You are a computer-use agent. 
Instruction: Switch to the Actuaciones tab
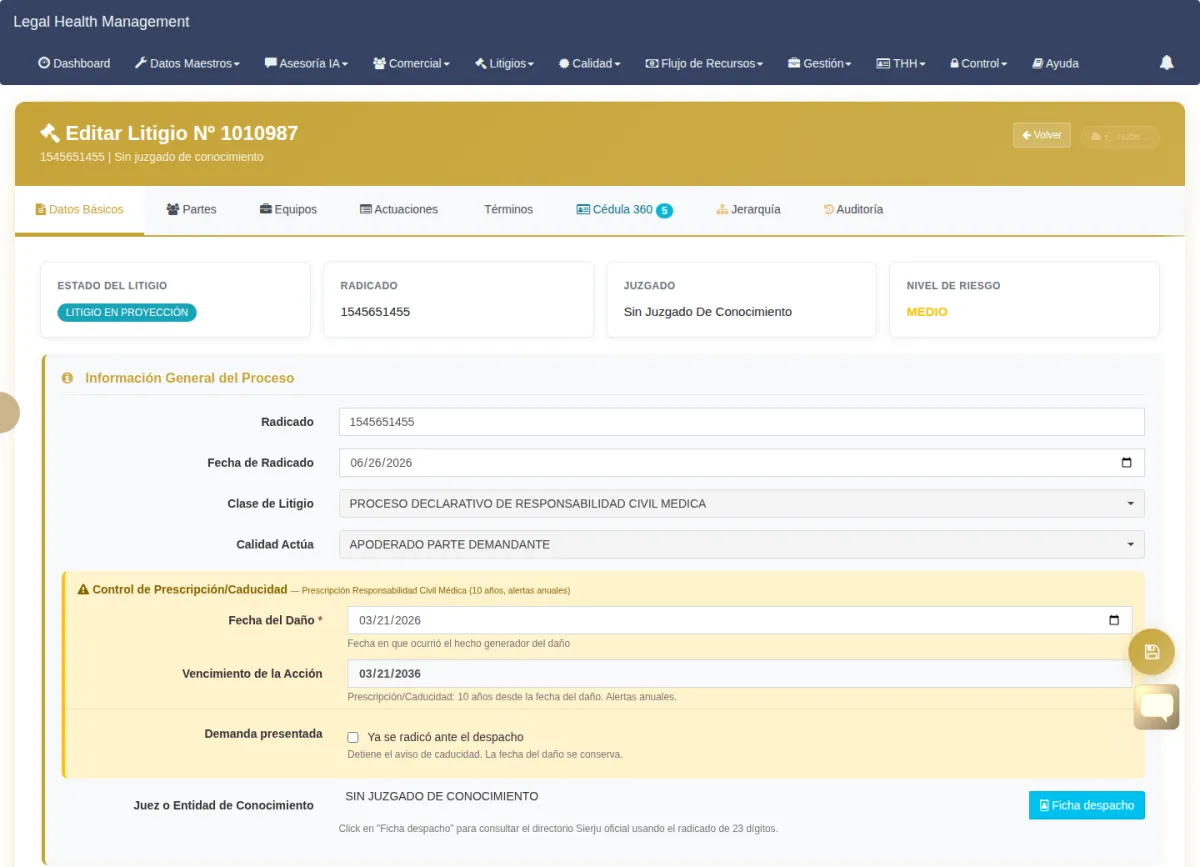[x=399, y=210]
